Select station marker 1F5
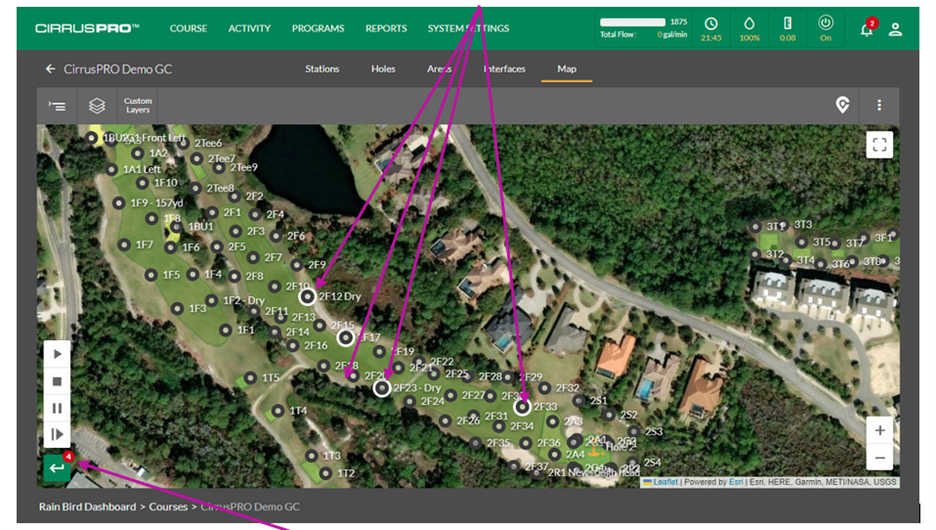 pos(151,275)
